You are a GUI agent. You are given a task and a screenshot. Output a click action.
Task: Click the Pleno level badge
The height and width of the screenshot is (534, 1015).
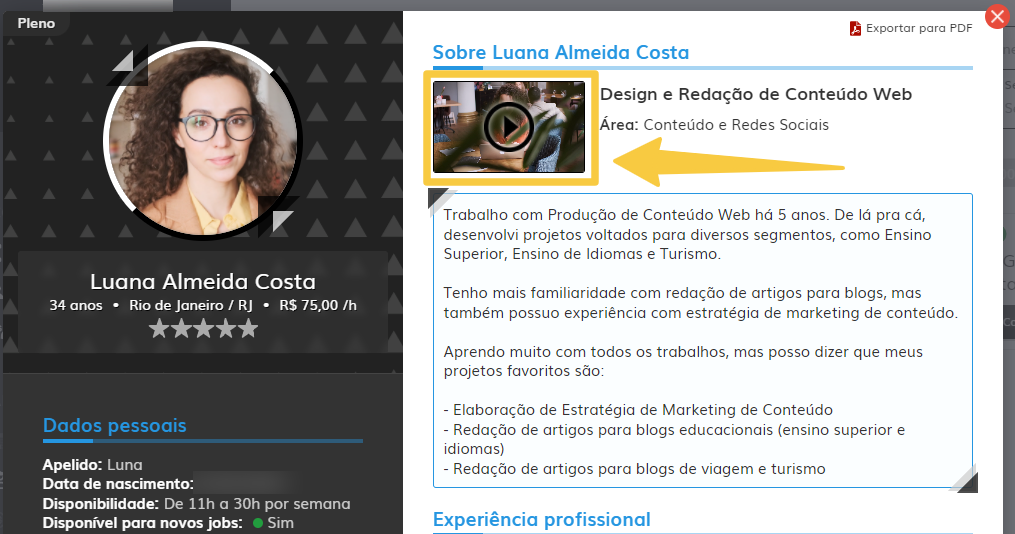36,23
